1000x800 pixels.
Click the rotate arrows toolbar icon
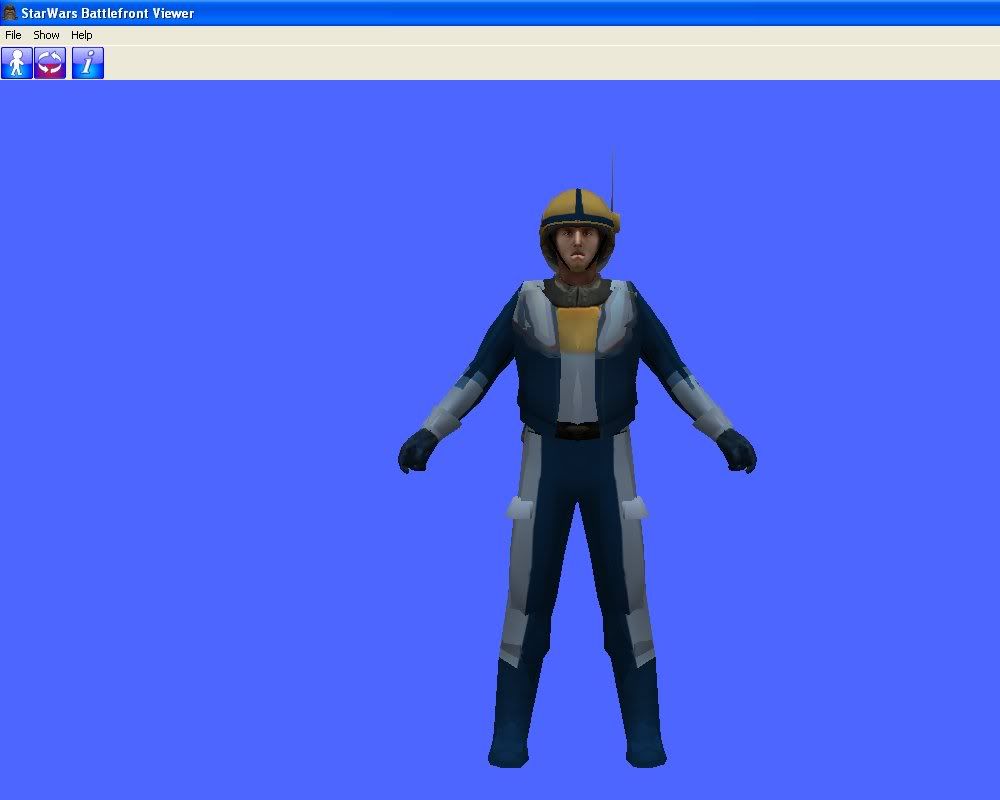[x=50, y=63]
